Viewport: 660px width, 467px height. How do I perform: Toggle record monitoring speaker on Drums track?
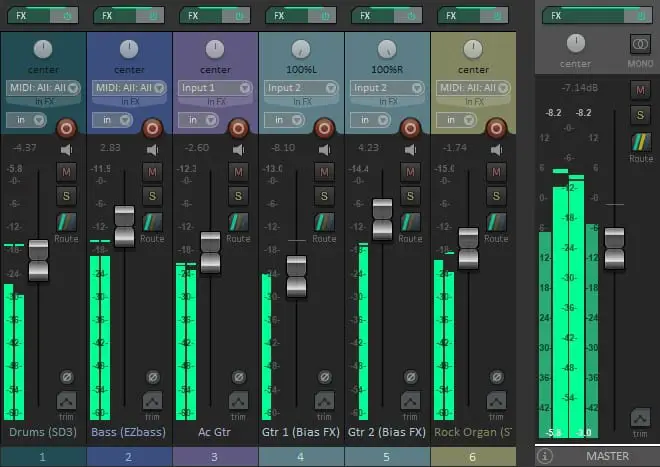coord(67,149)
